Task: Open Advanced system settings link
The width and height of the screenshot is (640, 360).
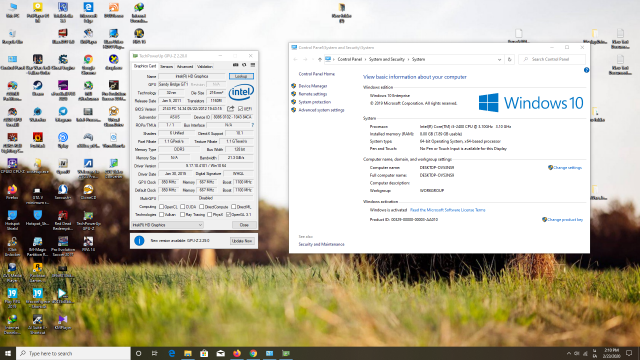Action: (x=321, y=110)
